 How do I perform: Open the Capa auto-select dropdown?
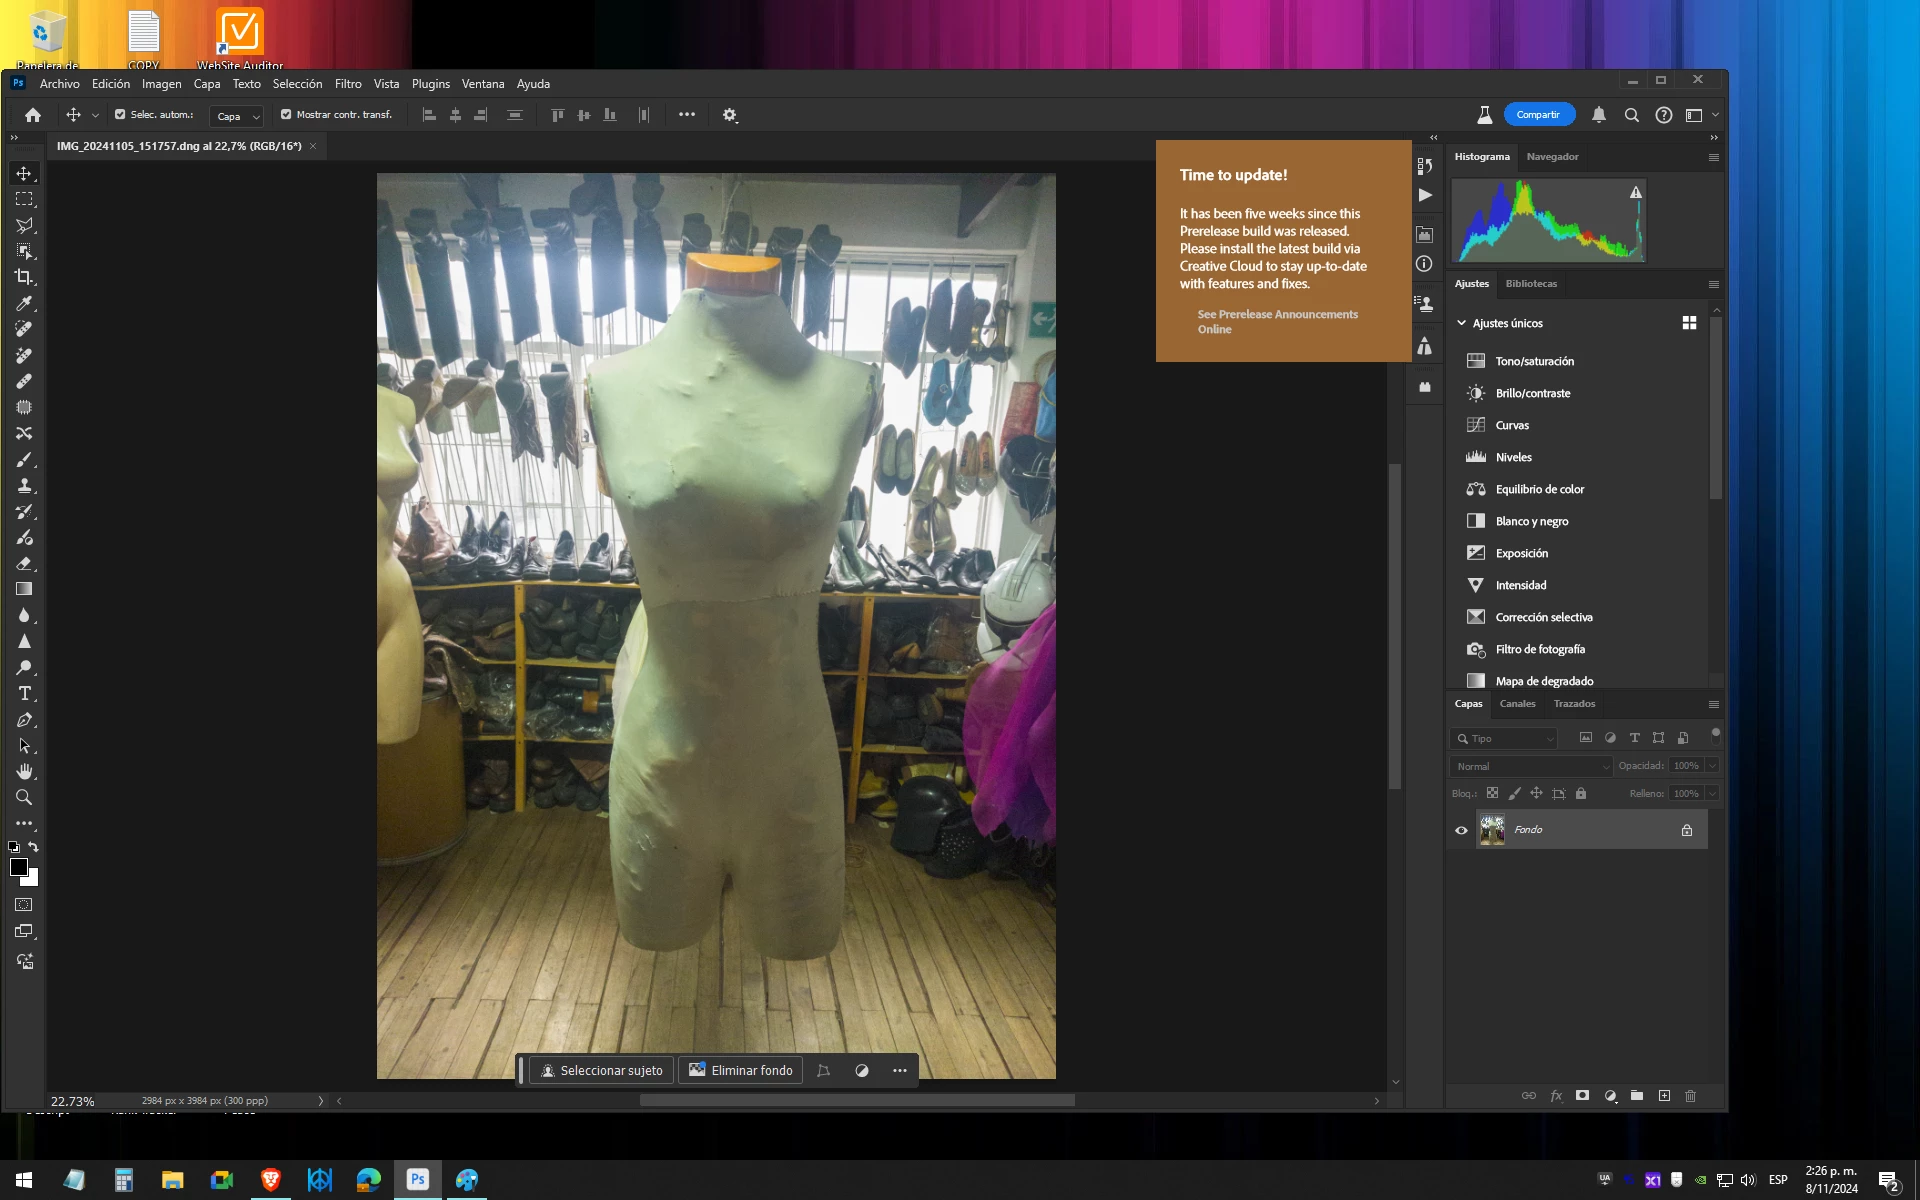pos(237,116)
